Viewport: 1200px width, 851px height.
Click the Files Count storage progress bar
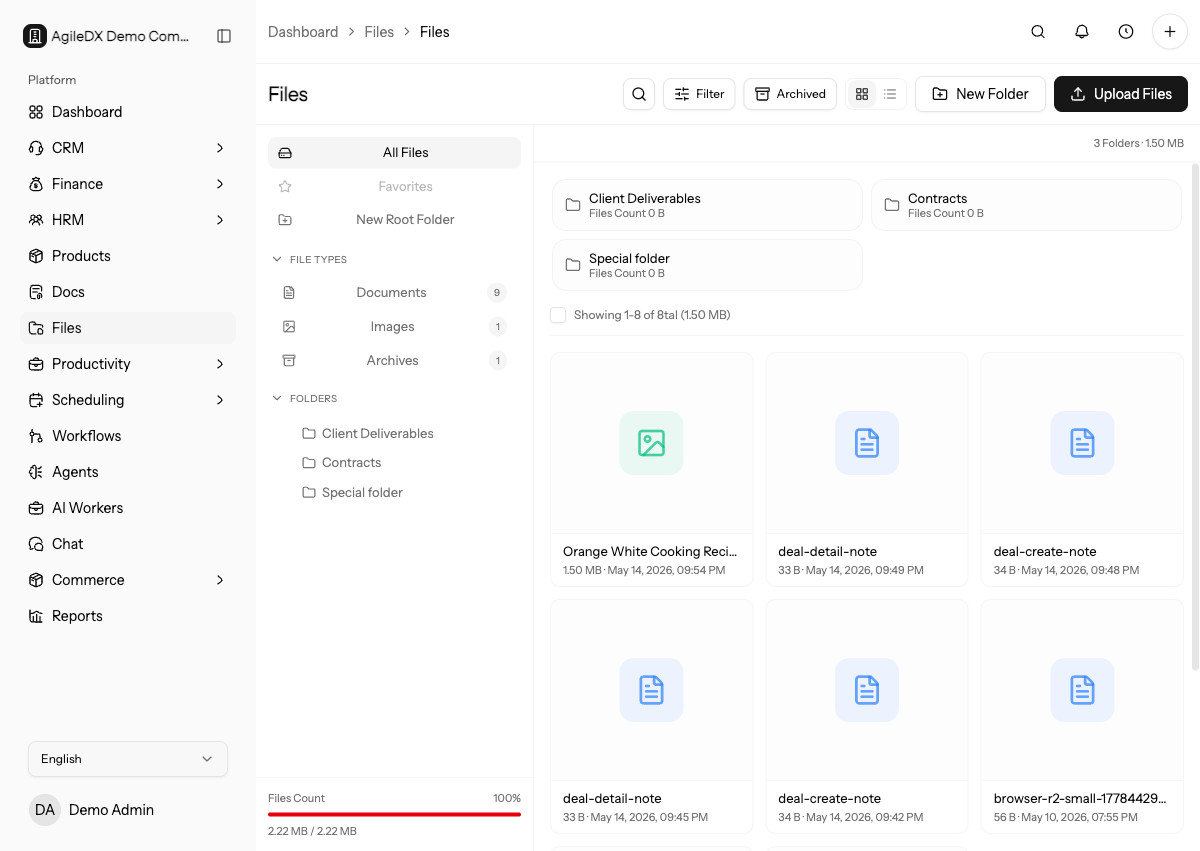click(394, 814)
